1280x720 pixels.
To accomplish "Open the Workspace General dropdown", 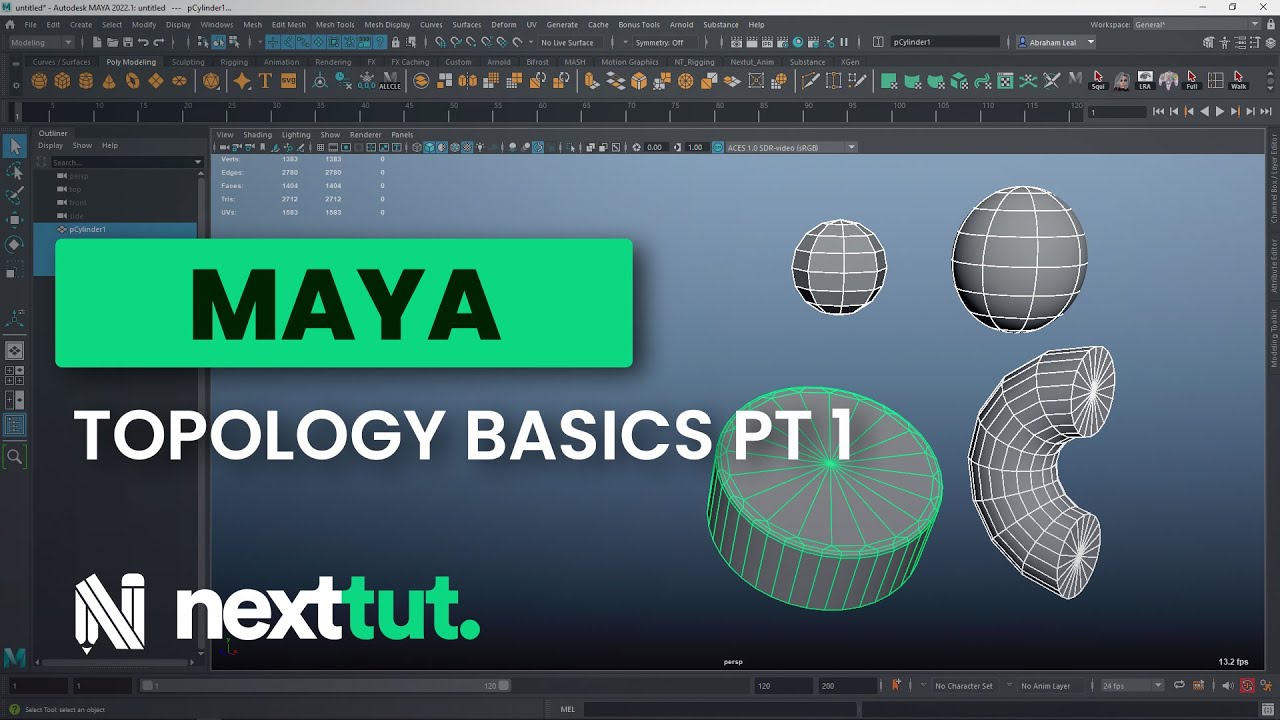I will pyautogui.click(x=1199, y=24).
